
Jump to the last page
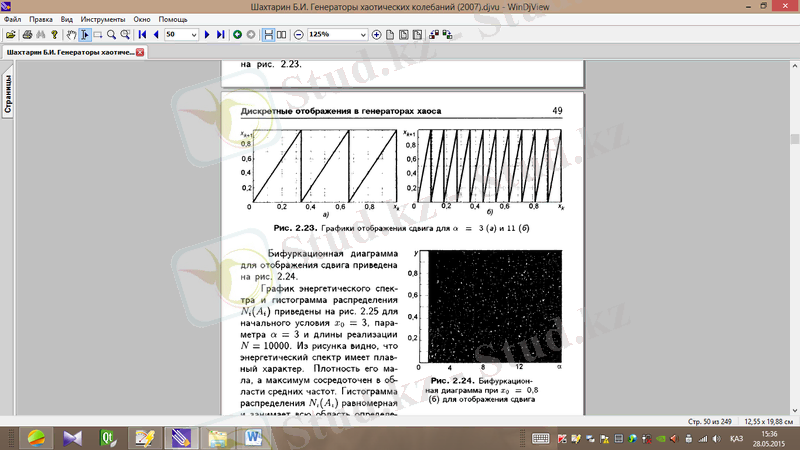(x=221, y=34)
